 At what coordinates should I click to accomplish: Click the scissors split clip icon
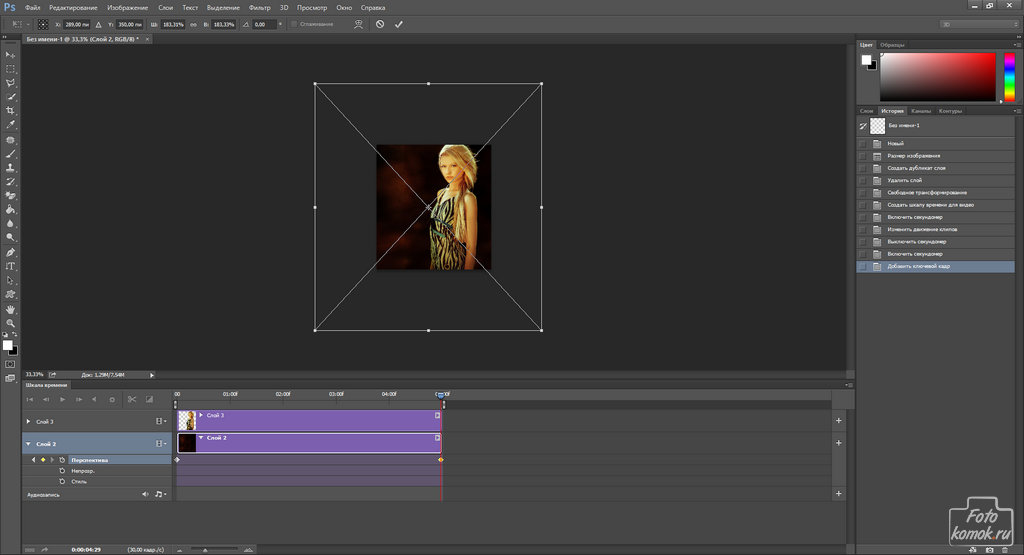tap(131, 400)
